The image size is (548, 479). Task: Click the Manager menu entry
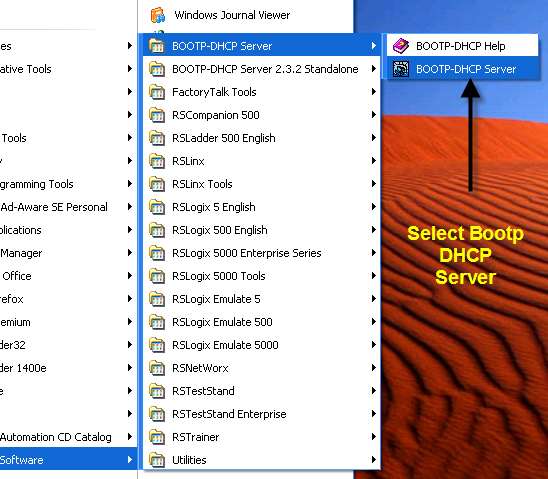tap(68, 253)
